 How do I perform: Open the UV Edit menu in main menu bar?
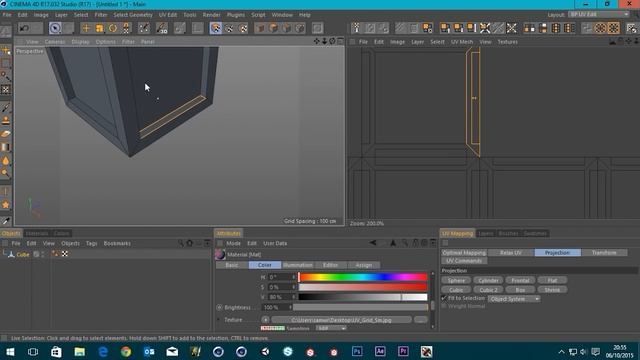[168, 15]
